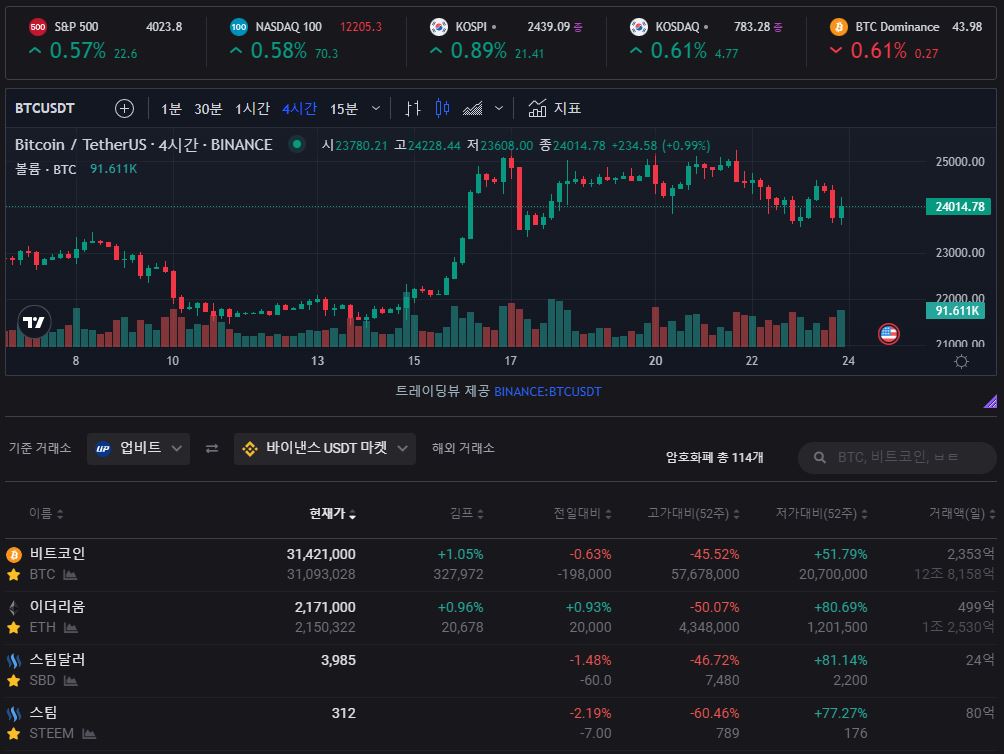Image resolution: width=1004 pixels, height=754 pixels.
Task: Click the S&P 500 ticker icon
Action: coord(38,27)
